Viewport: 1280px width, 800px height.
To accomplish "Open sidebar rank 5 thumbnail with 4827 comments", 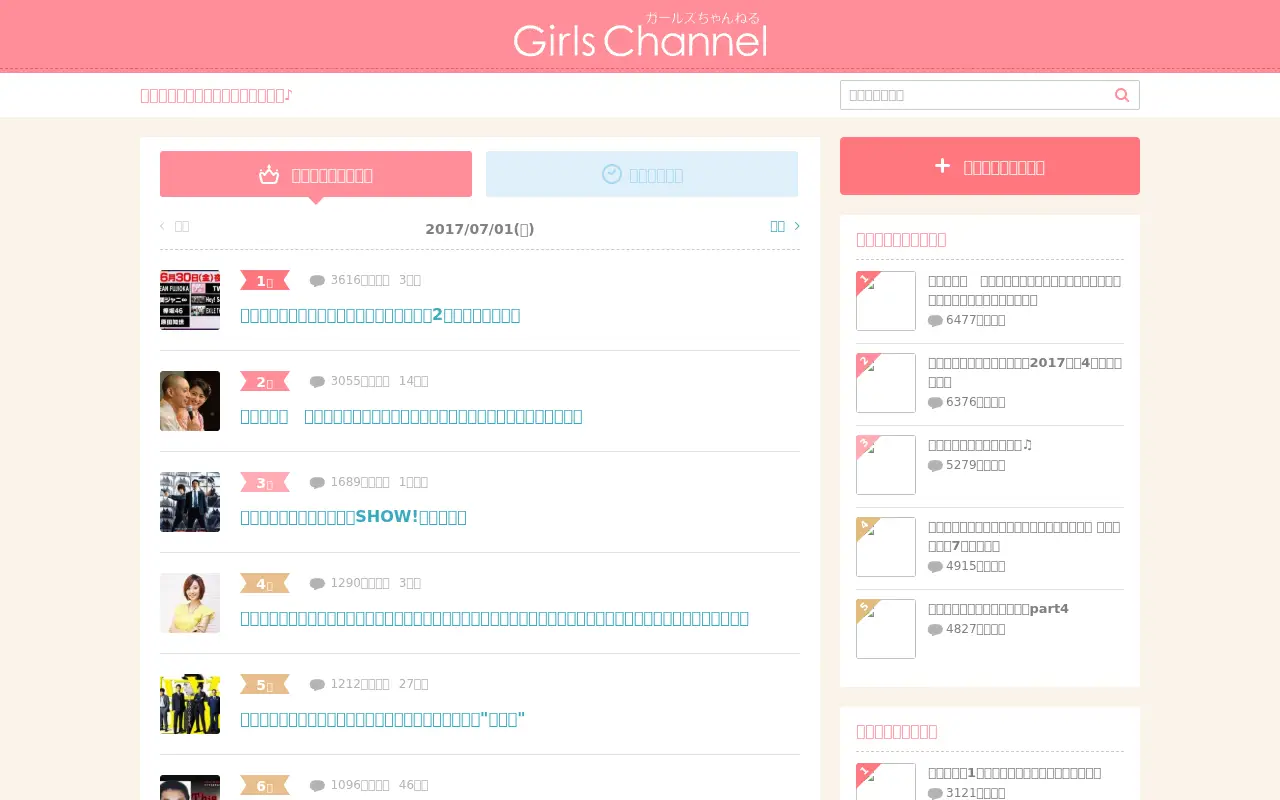I will (x=886, y=629).
